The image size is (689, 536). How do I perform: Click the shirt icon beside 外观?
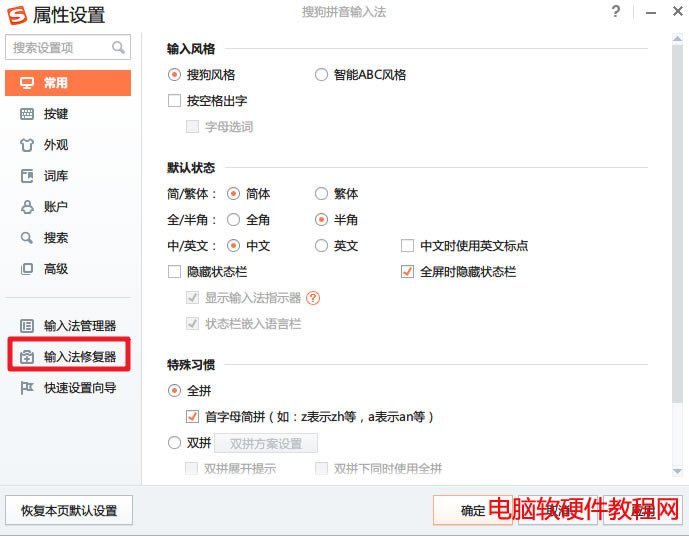(x=27, y=145)
